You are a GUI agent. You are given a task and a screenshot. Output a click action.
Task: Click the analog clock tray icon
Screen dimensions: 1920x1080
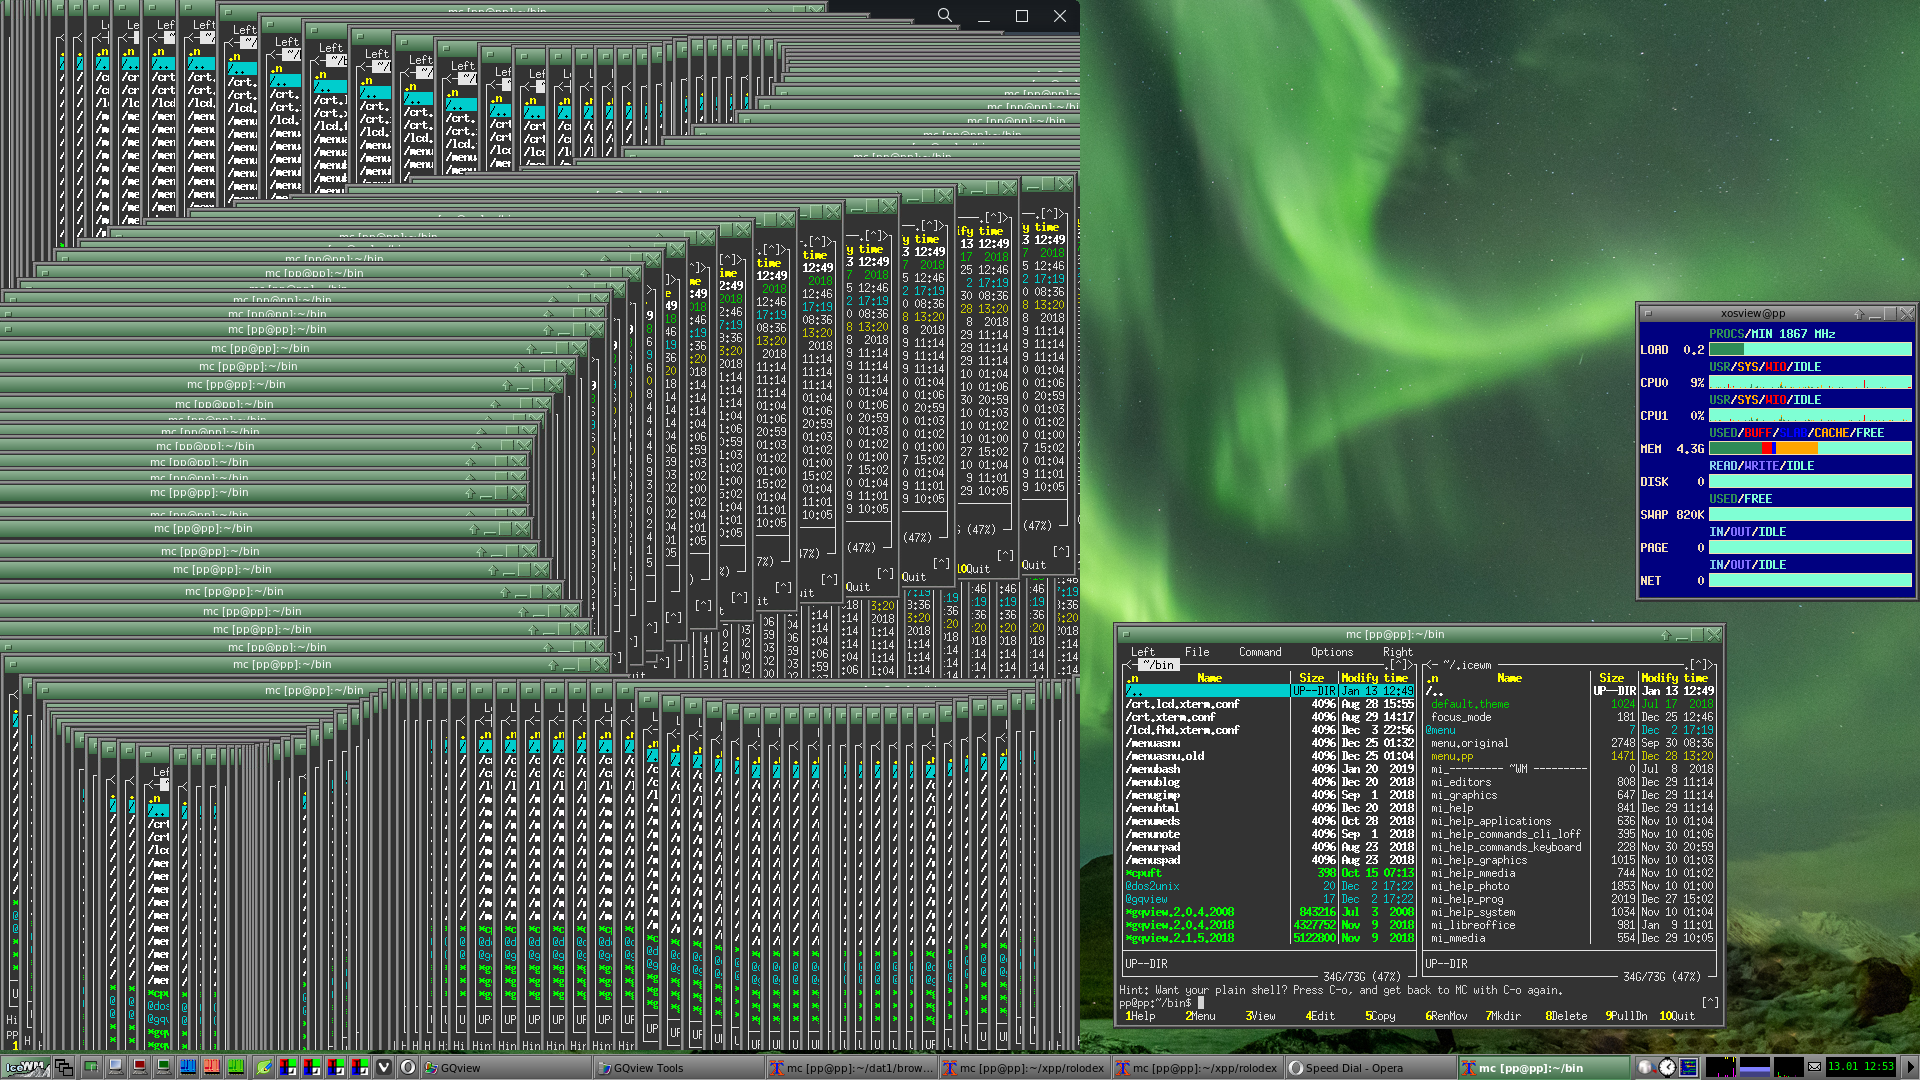(1667, 1067)
